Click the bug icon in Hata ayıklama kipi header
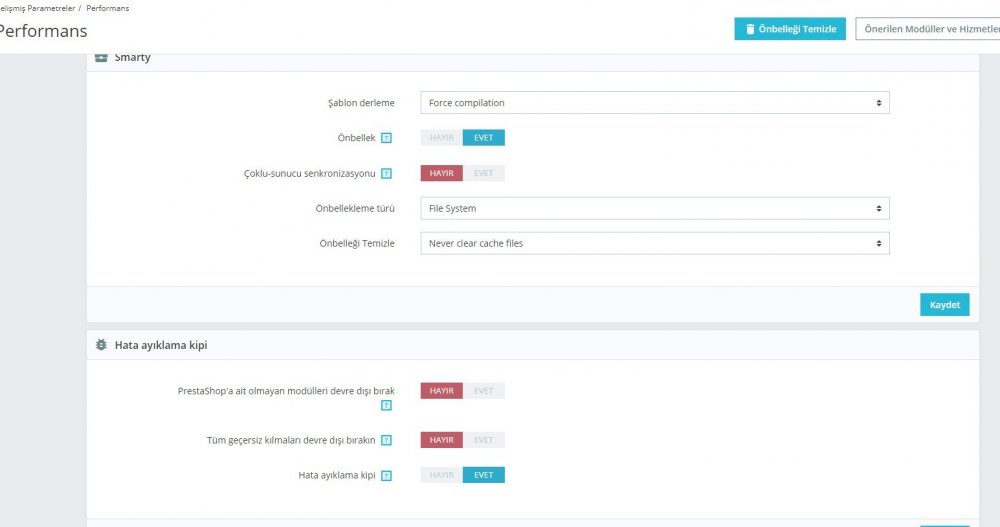 (101, 345)
